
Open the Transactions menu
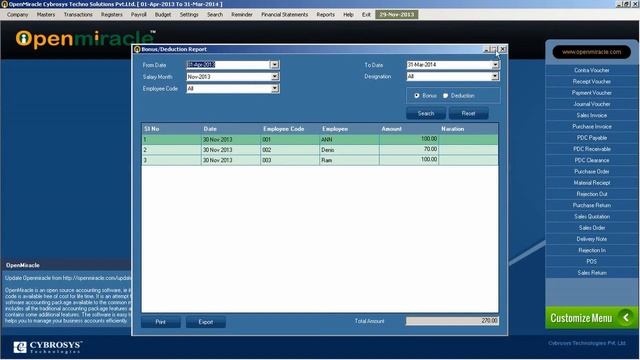tap(78, 14)
